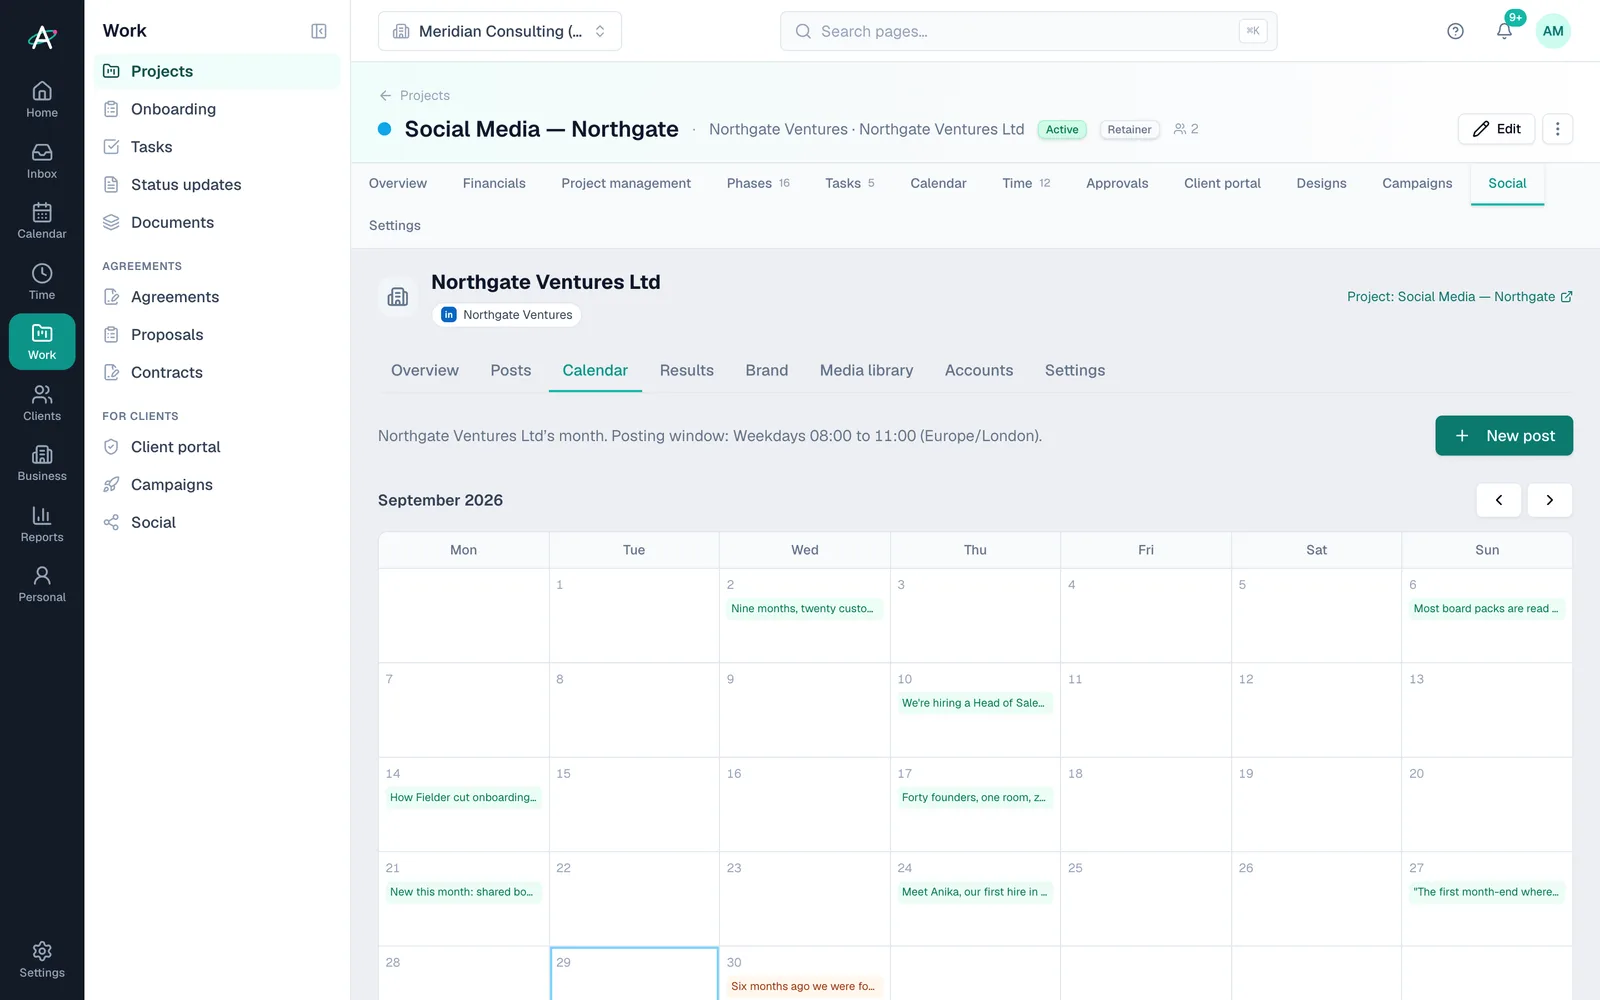This screenshot has width=1600, height=1000.
Task: Open 'Nine months, twenty custo…' post
Action: point(804,609)
